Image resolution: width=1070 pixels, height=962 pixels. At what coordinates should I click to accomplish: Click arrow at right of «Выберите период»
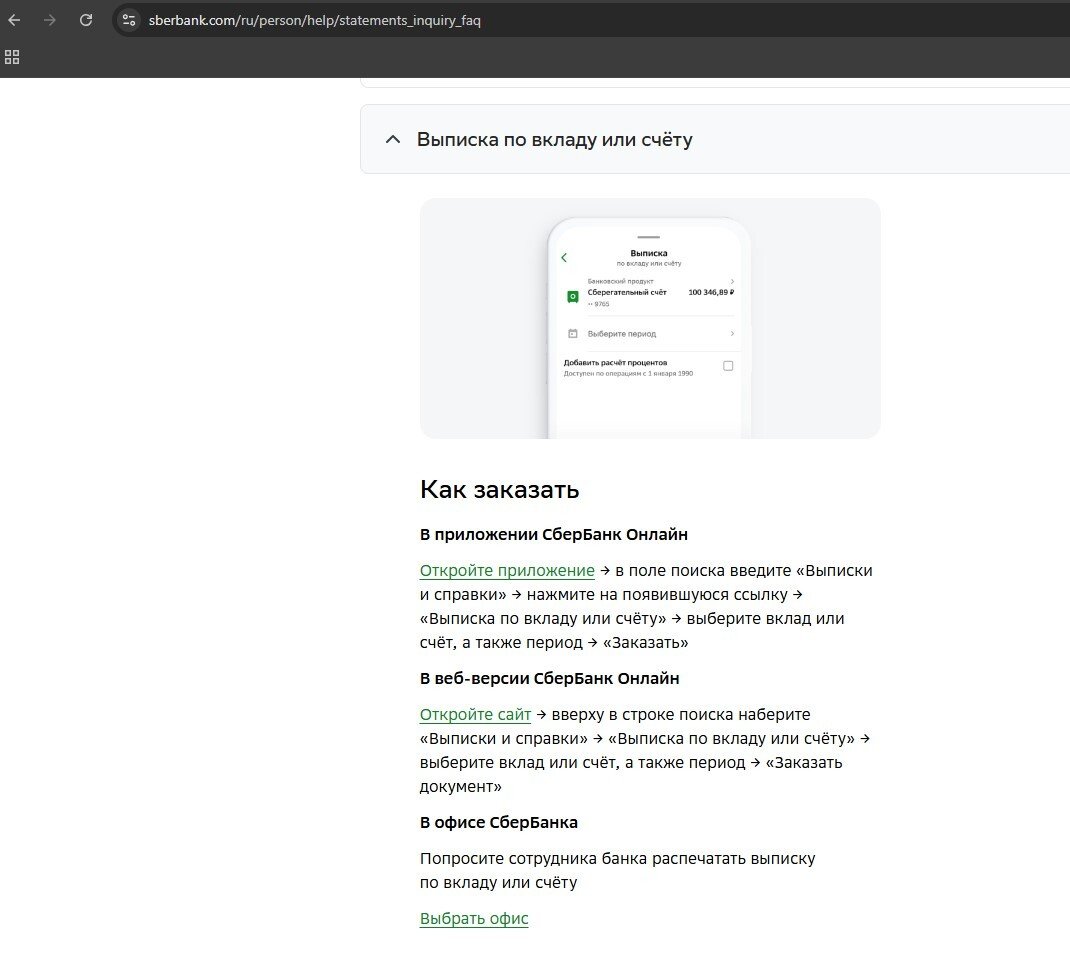pyautogui.click(x=732, y=333)
